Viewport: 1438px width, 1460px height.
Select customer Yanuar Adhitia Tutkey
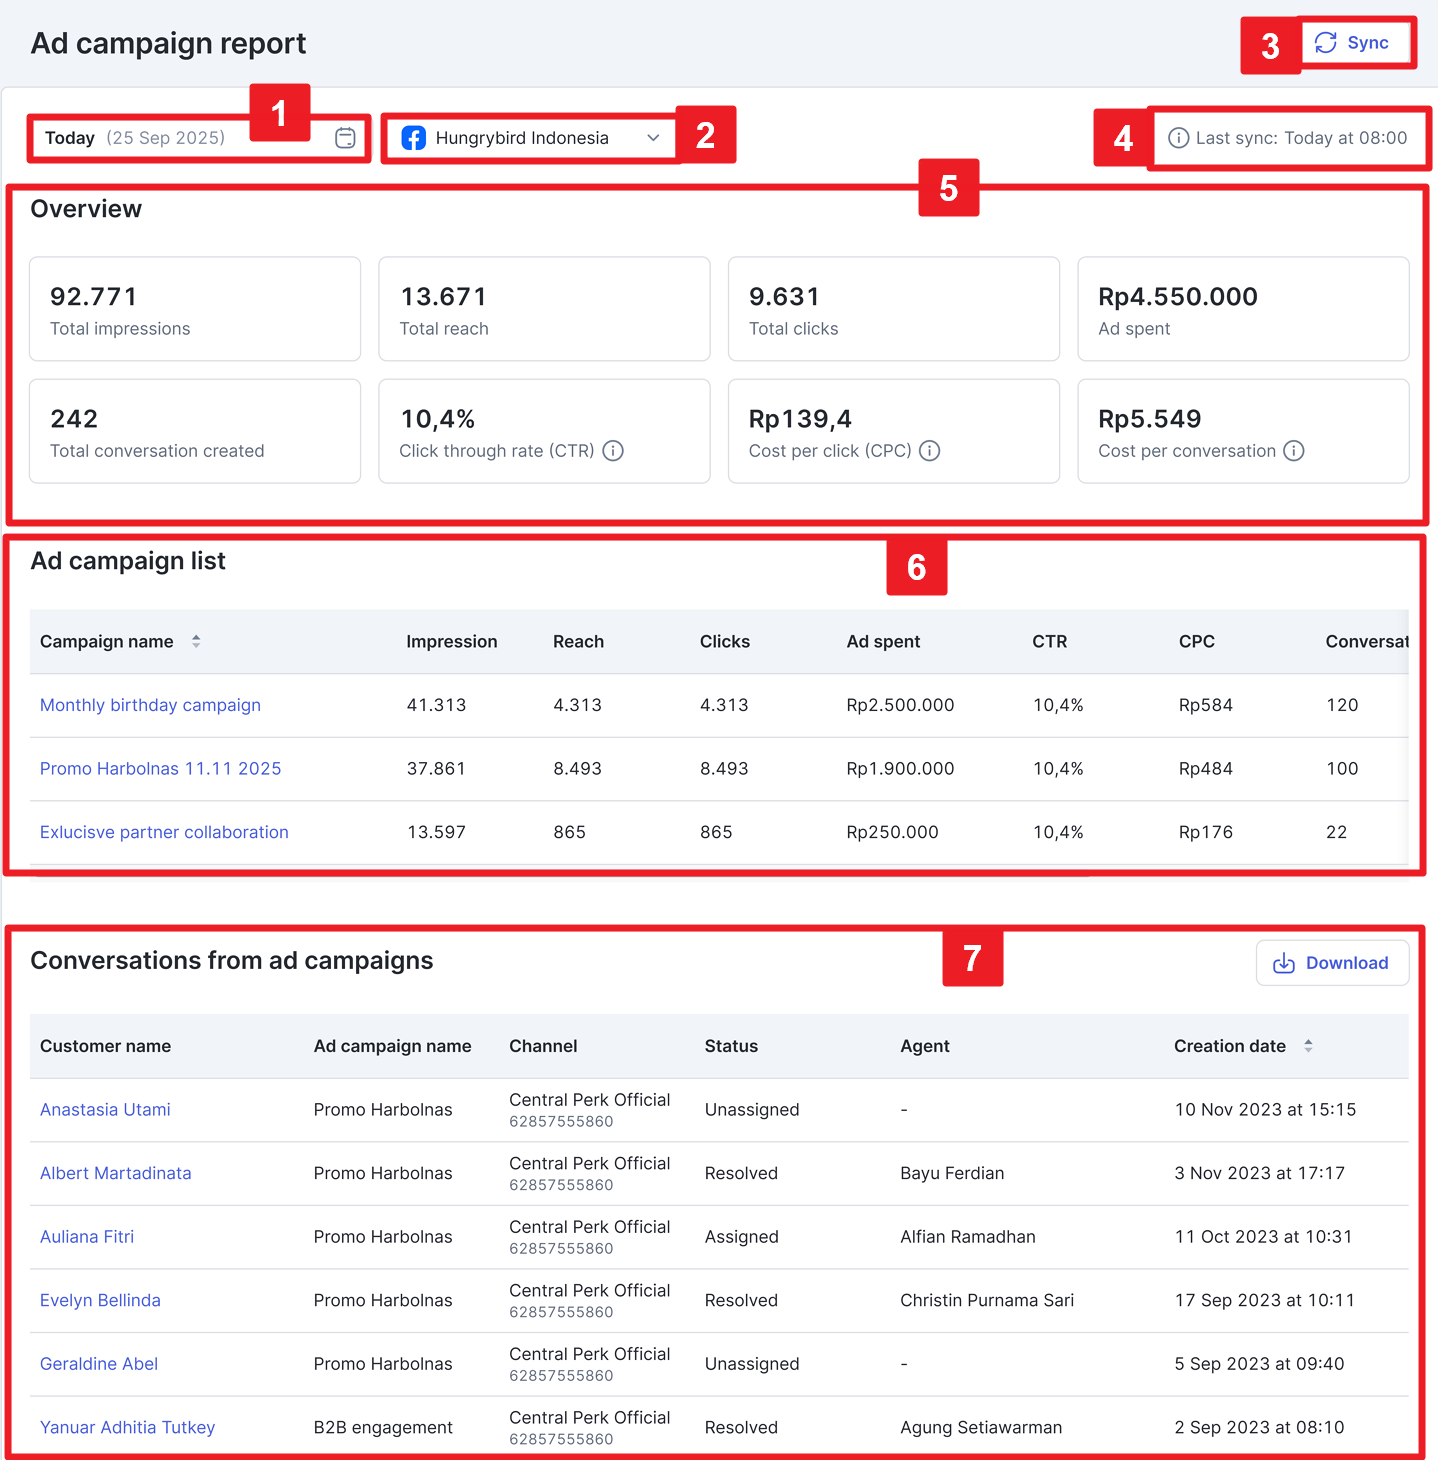pyautogui.click(x=127, y=1427)
